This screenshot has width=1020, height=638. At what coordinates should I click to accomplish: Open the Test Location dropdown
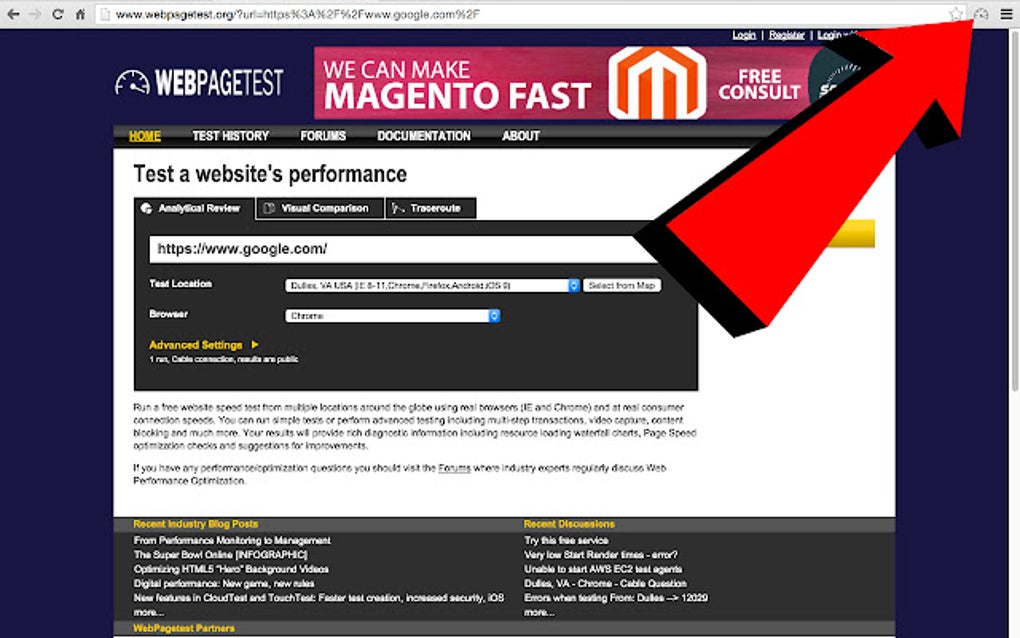click(430, 285)
